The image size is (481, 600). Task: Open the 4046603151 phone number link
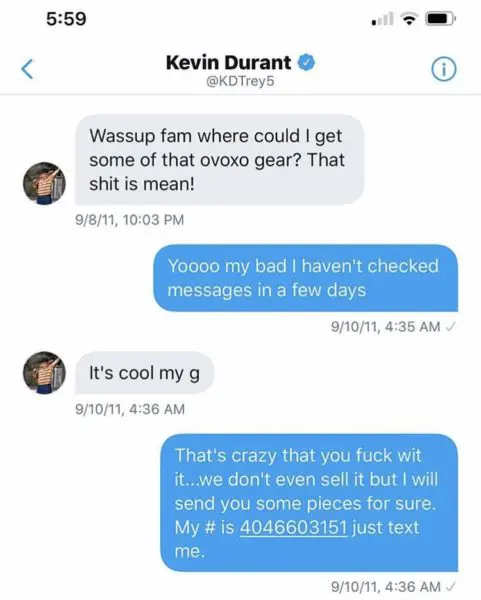pos(293,527)
